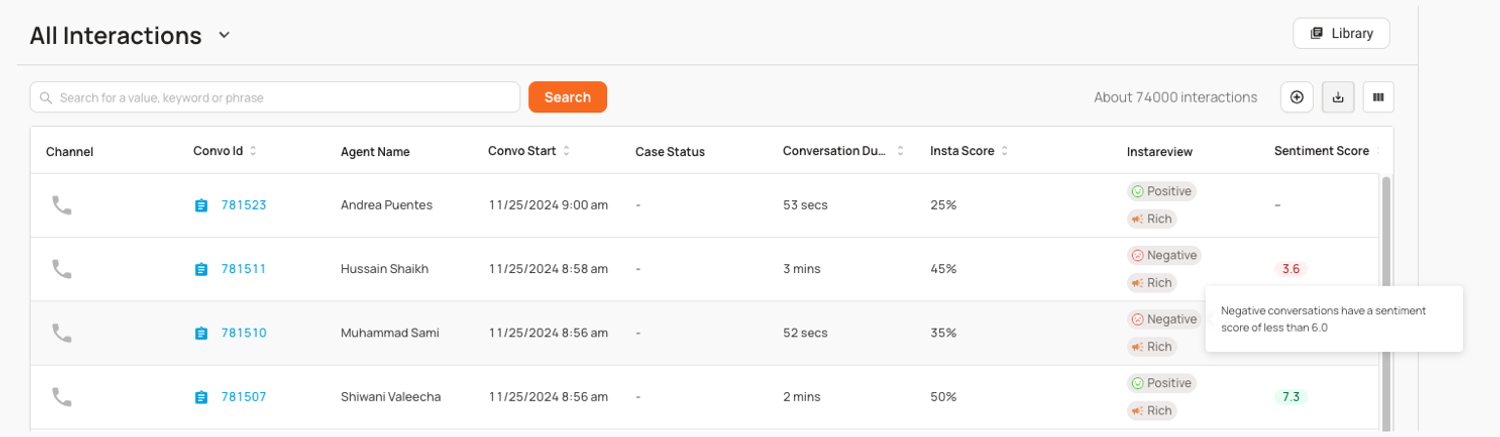Screen dimensions: 1500x437
Task: Sort by Insta Score column
Action: (x=1004, y=151)
